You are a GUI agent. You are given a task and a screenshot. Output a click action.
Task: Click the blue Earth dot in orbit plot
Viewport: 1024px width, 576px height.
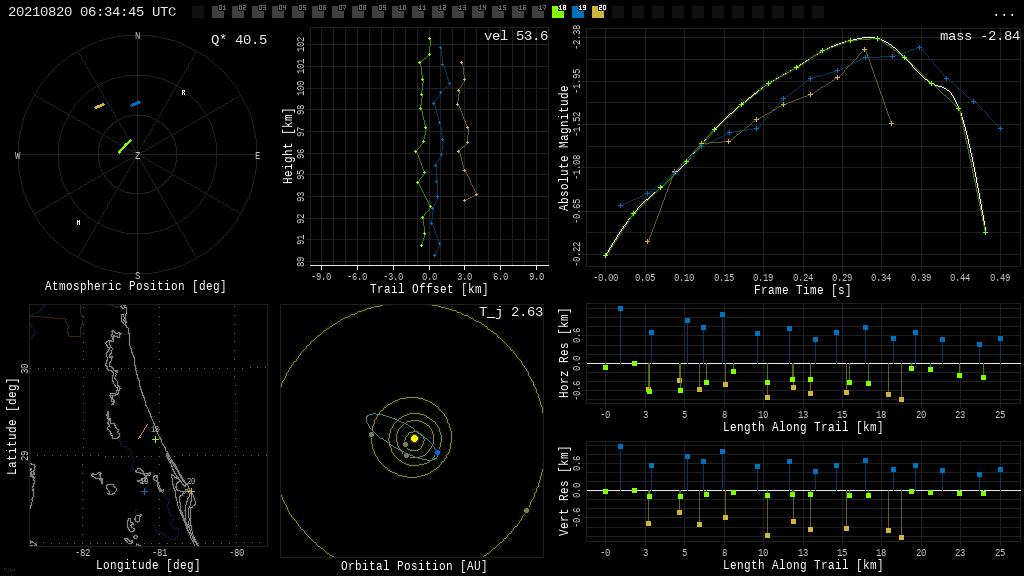pos(437,452)
